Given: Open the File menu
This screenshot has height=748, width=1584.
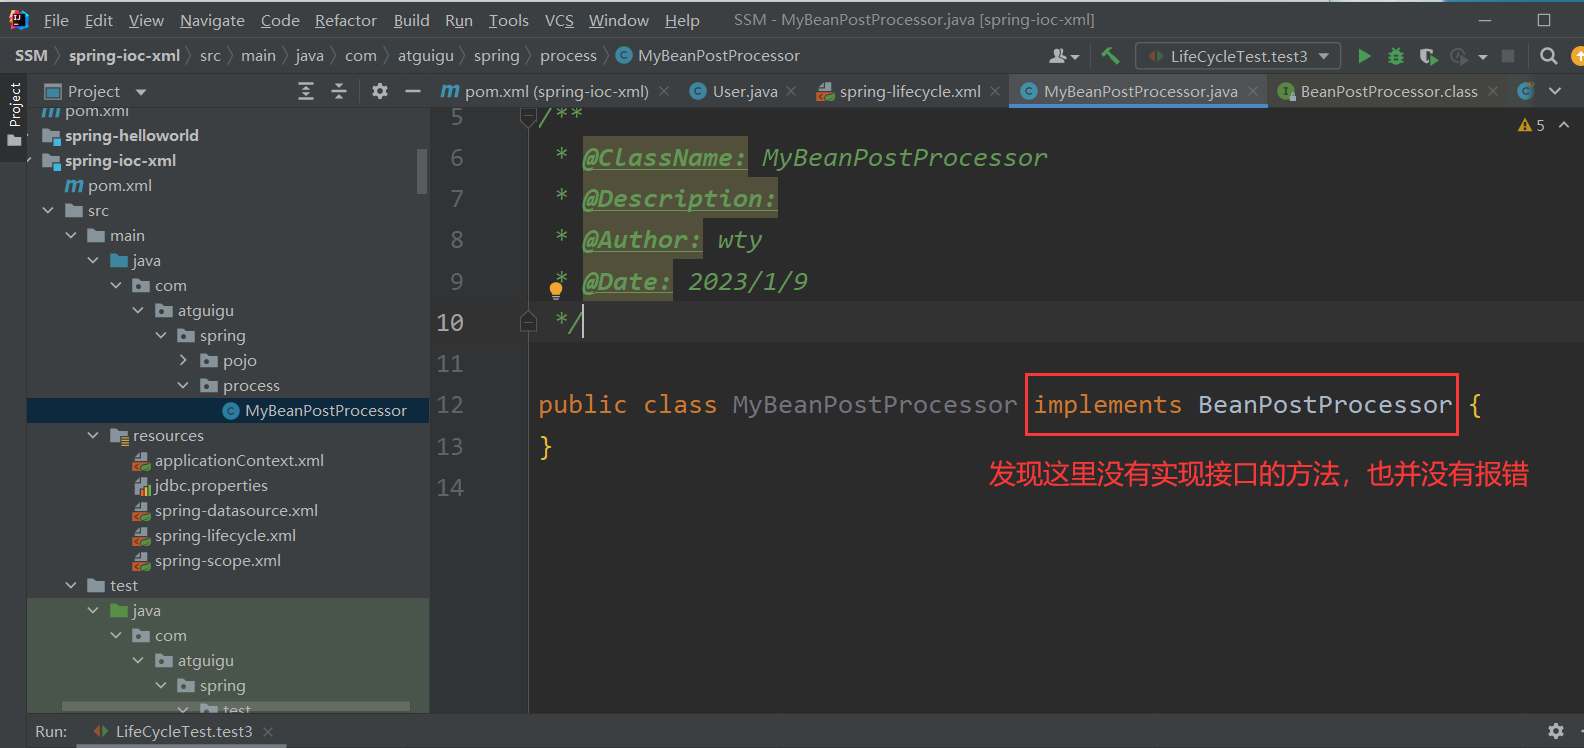Looking at the screenshot, I should (56, 20).
